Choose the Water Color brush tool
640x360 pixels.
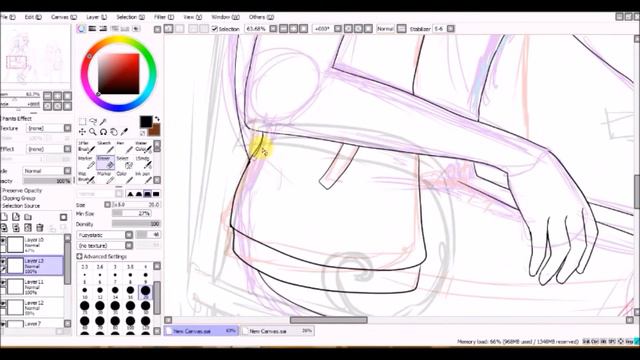point(143,147)
